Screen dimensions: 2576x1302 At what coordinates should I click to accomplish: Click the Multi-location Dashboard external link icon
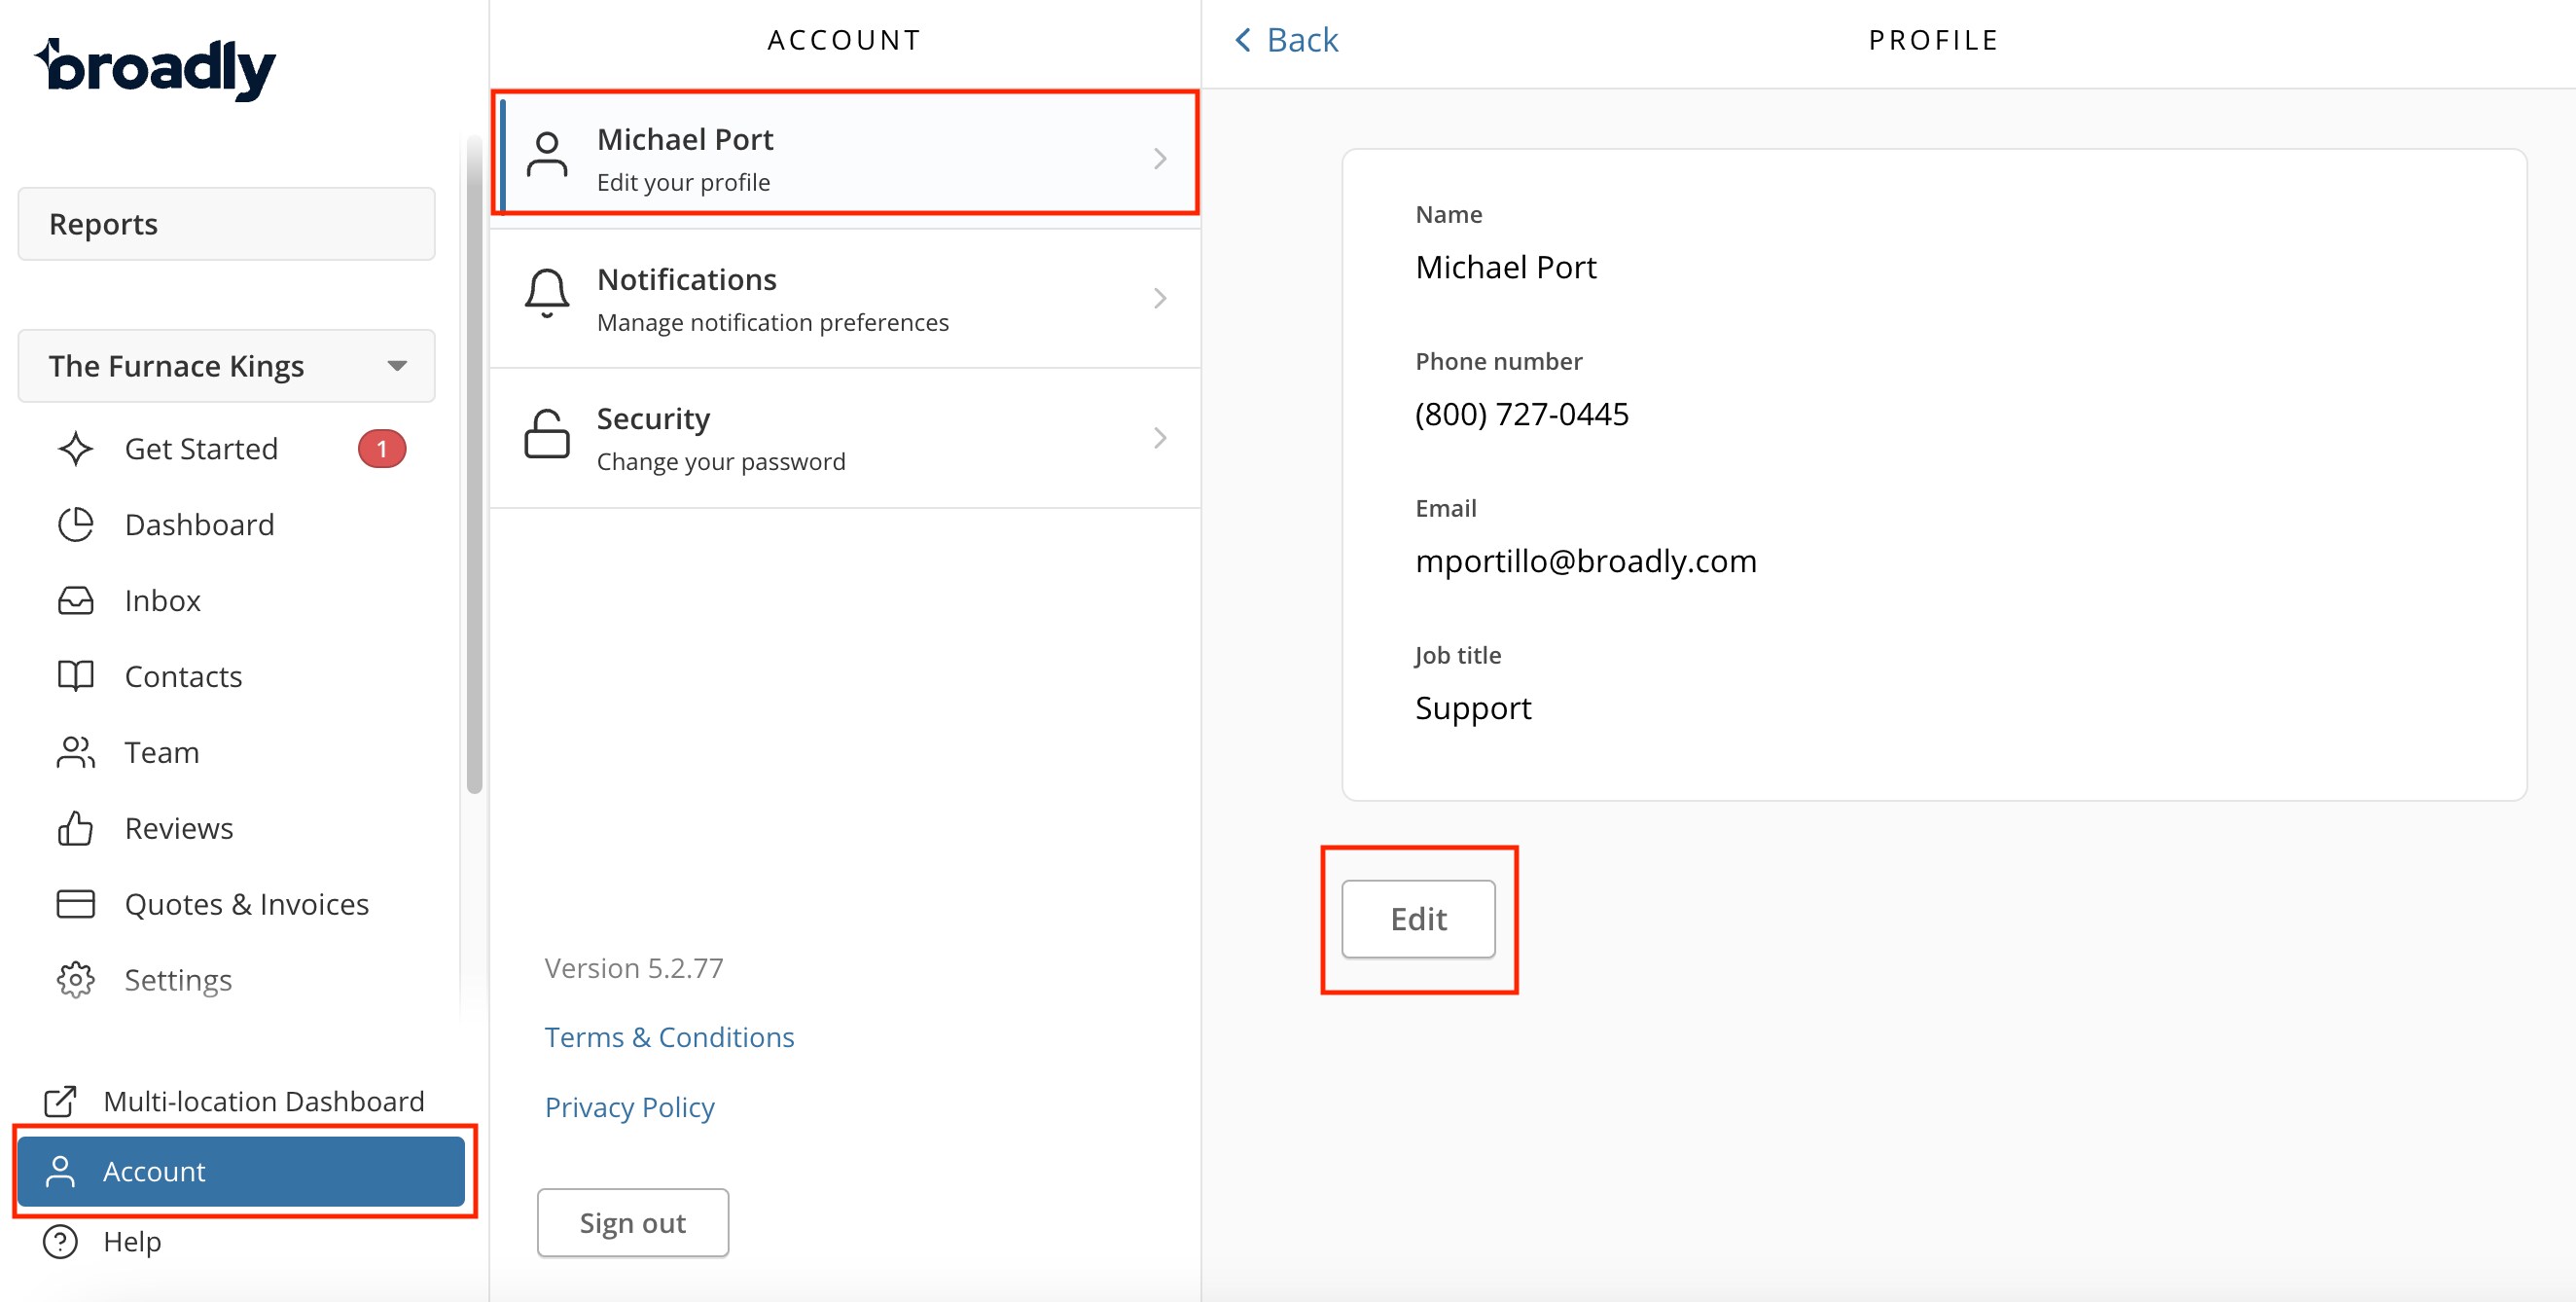click(x=60, y=1102)
